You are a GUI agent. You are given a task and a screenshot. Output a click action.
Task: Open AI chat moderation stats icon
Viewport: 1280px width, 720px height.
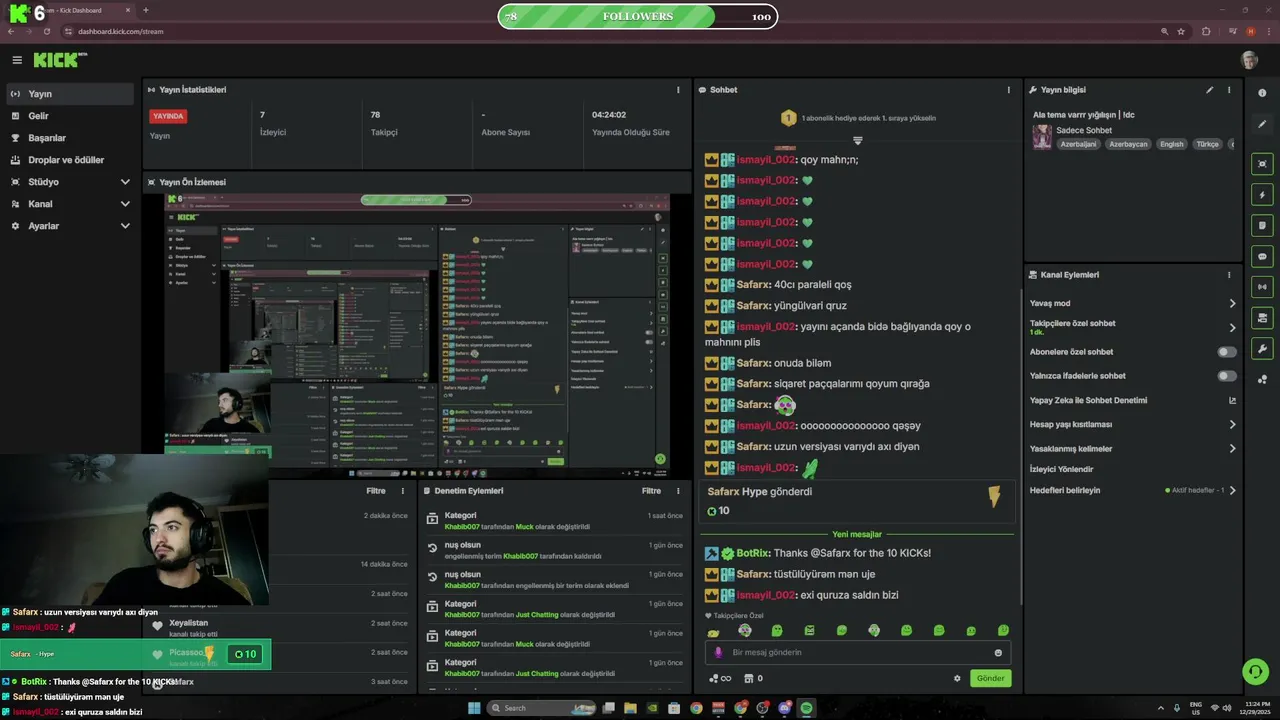point(1232,400)
